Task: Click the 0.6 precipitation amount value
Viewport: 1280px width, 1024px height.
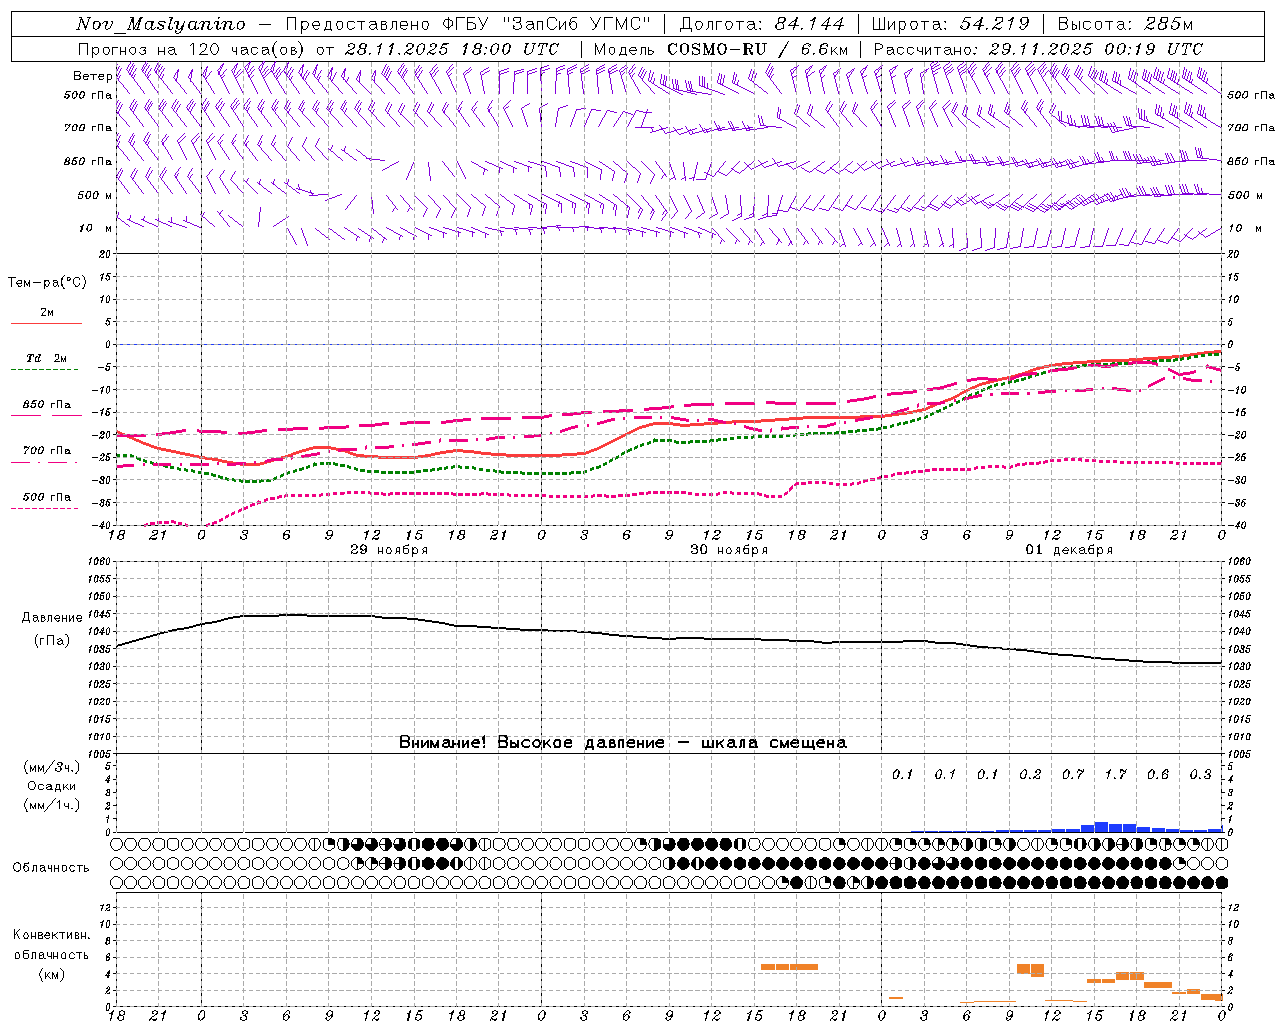Action: click(x=1158, y=774)
